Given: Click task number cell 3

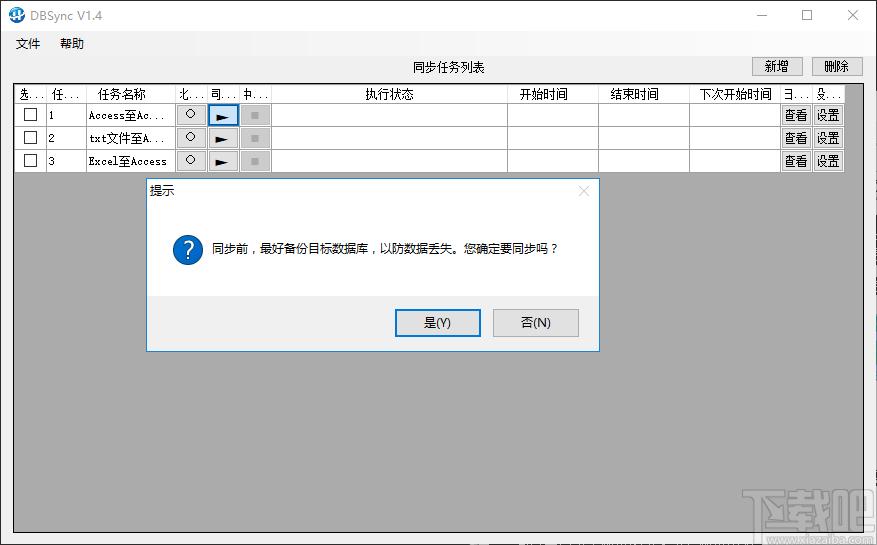Looking at the screenshot, I should pyautogui.click(x=67, y=161).
